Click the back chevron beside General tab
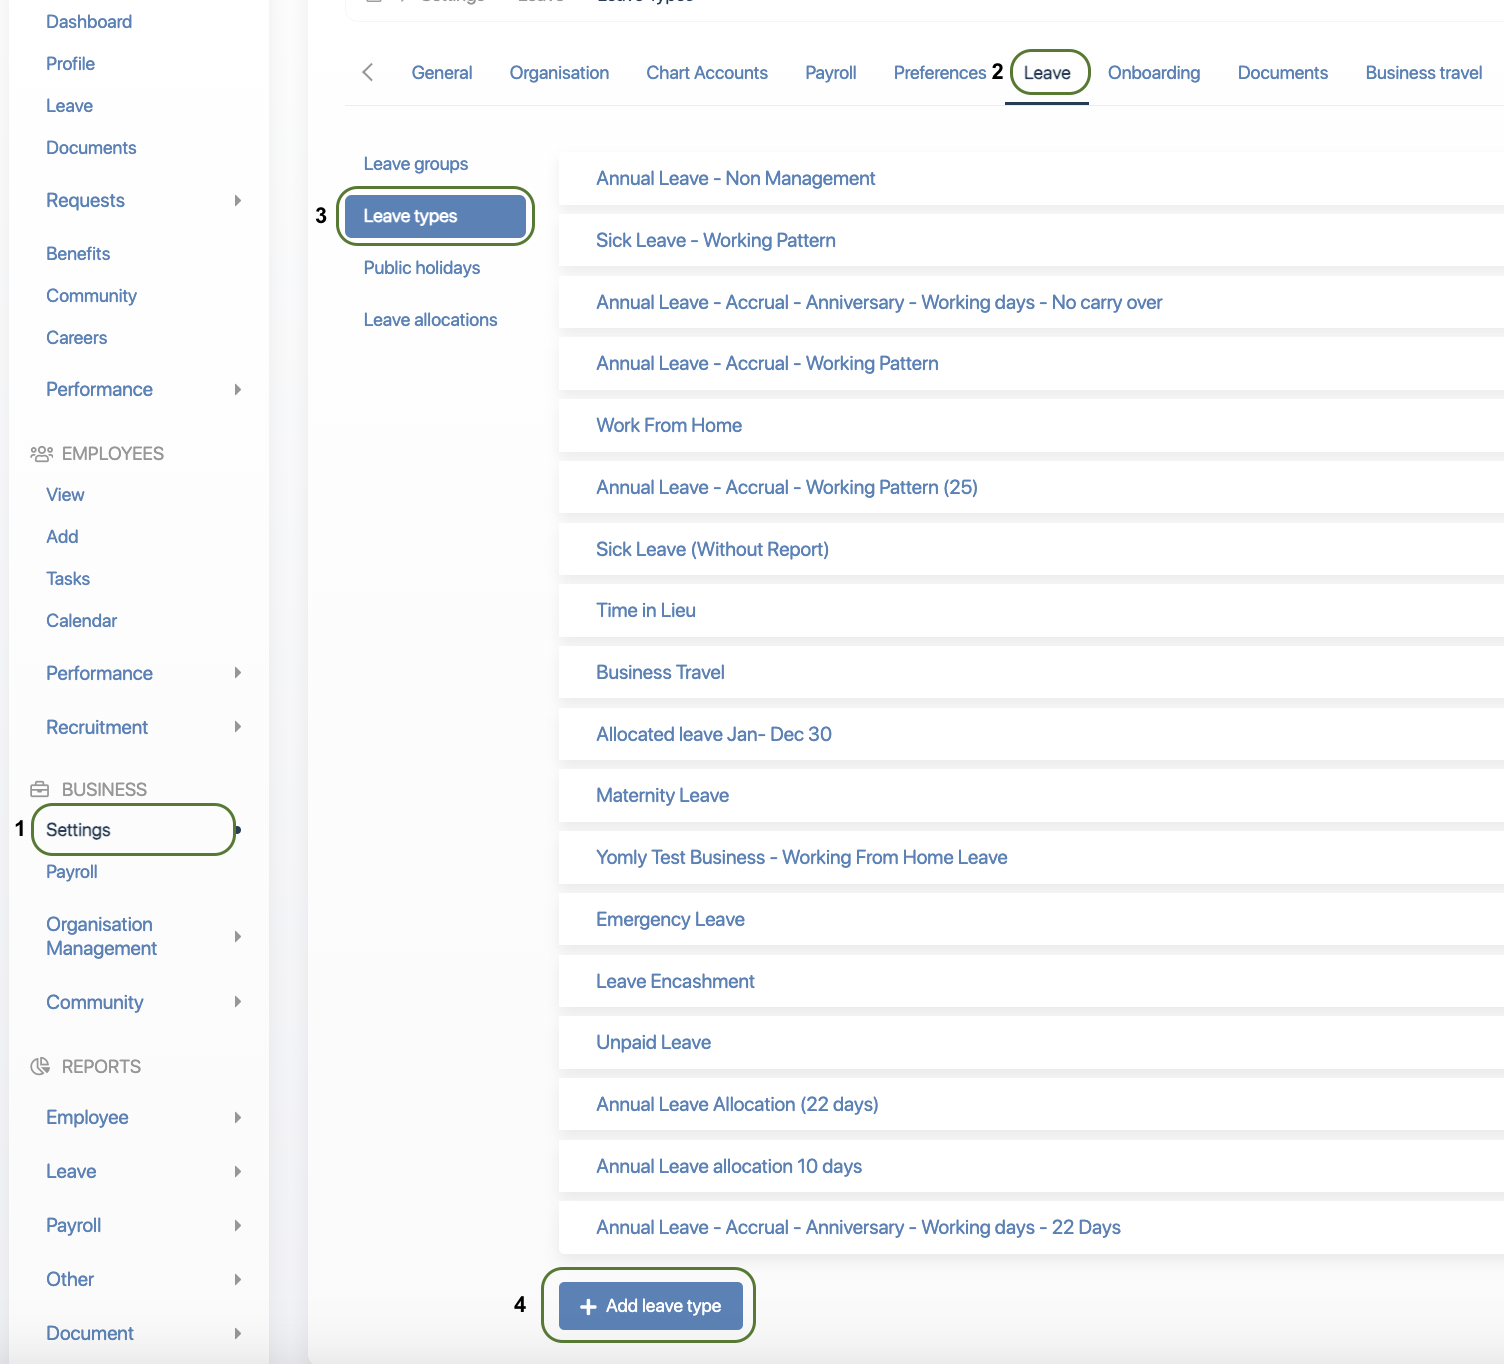 [x=368, y=72]
